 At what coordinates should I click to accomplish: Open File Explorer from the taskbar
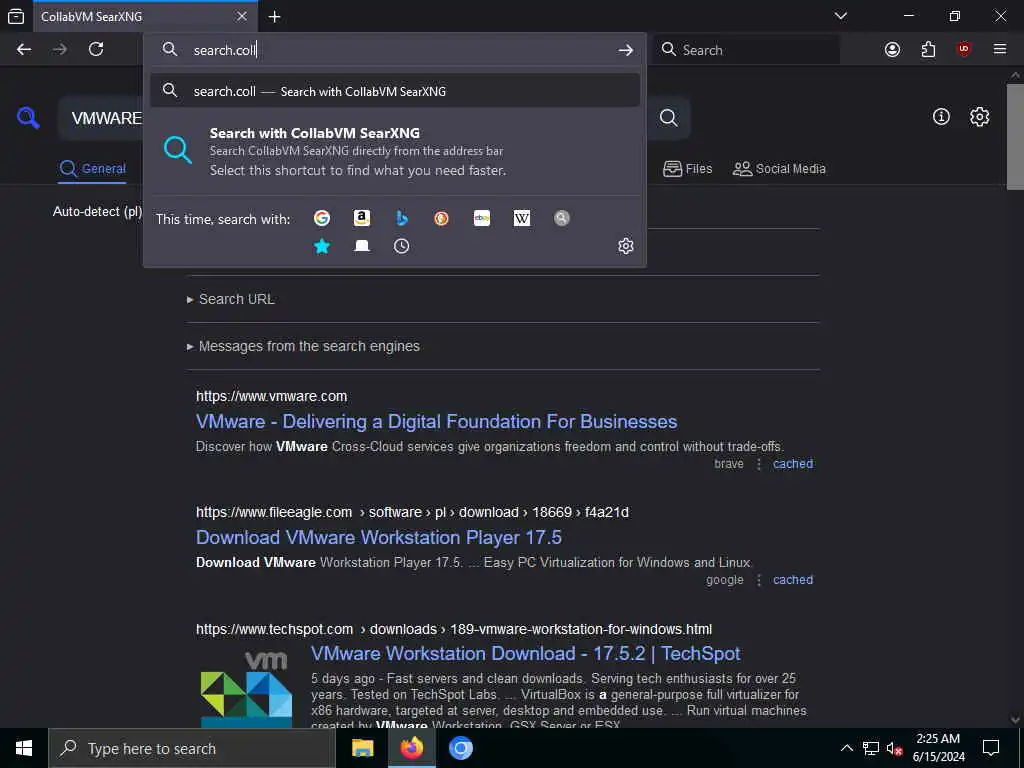click(x=362, y=748)
